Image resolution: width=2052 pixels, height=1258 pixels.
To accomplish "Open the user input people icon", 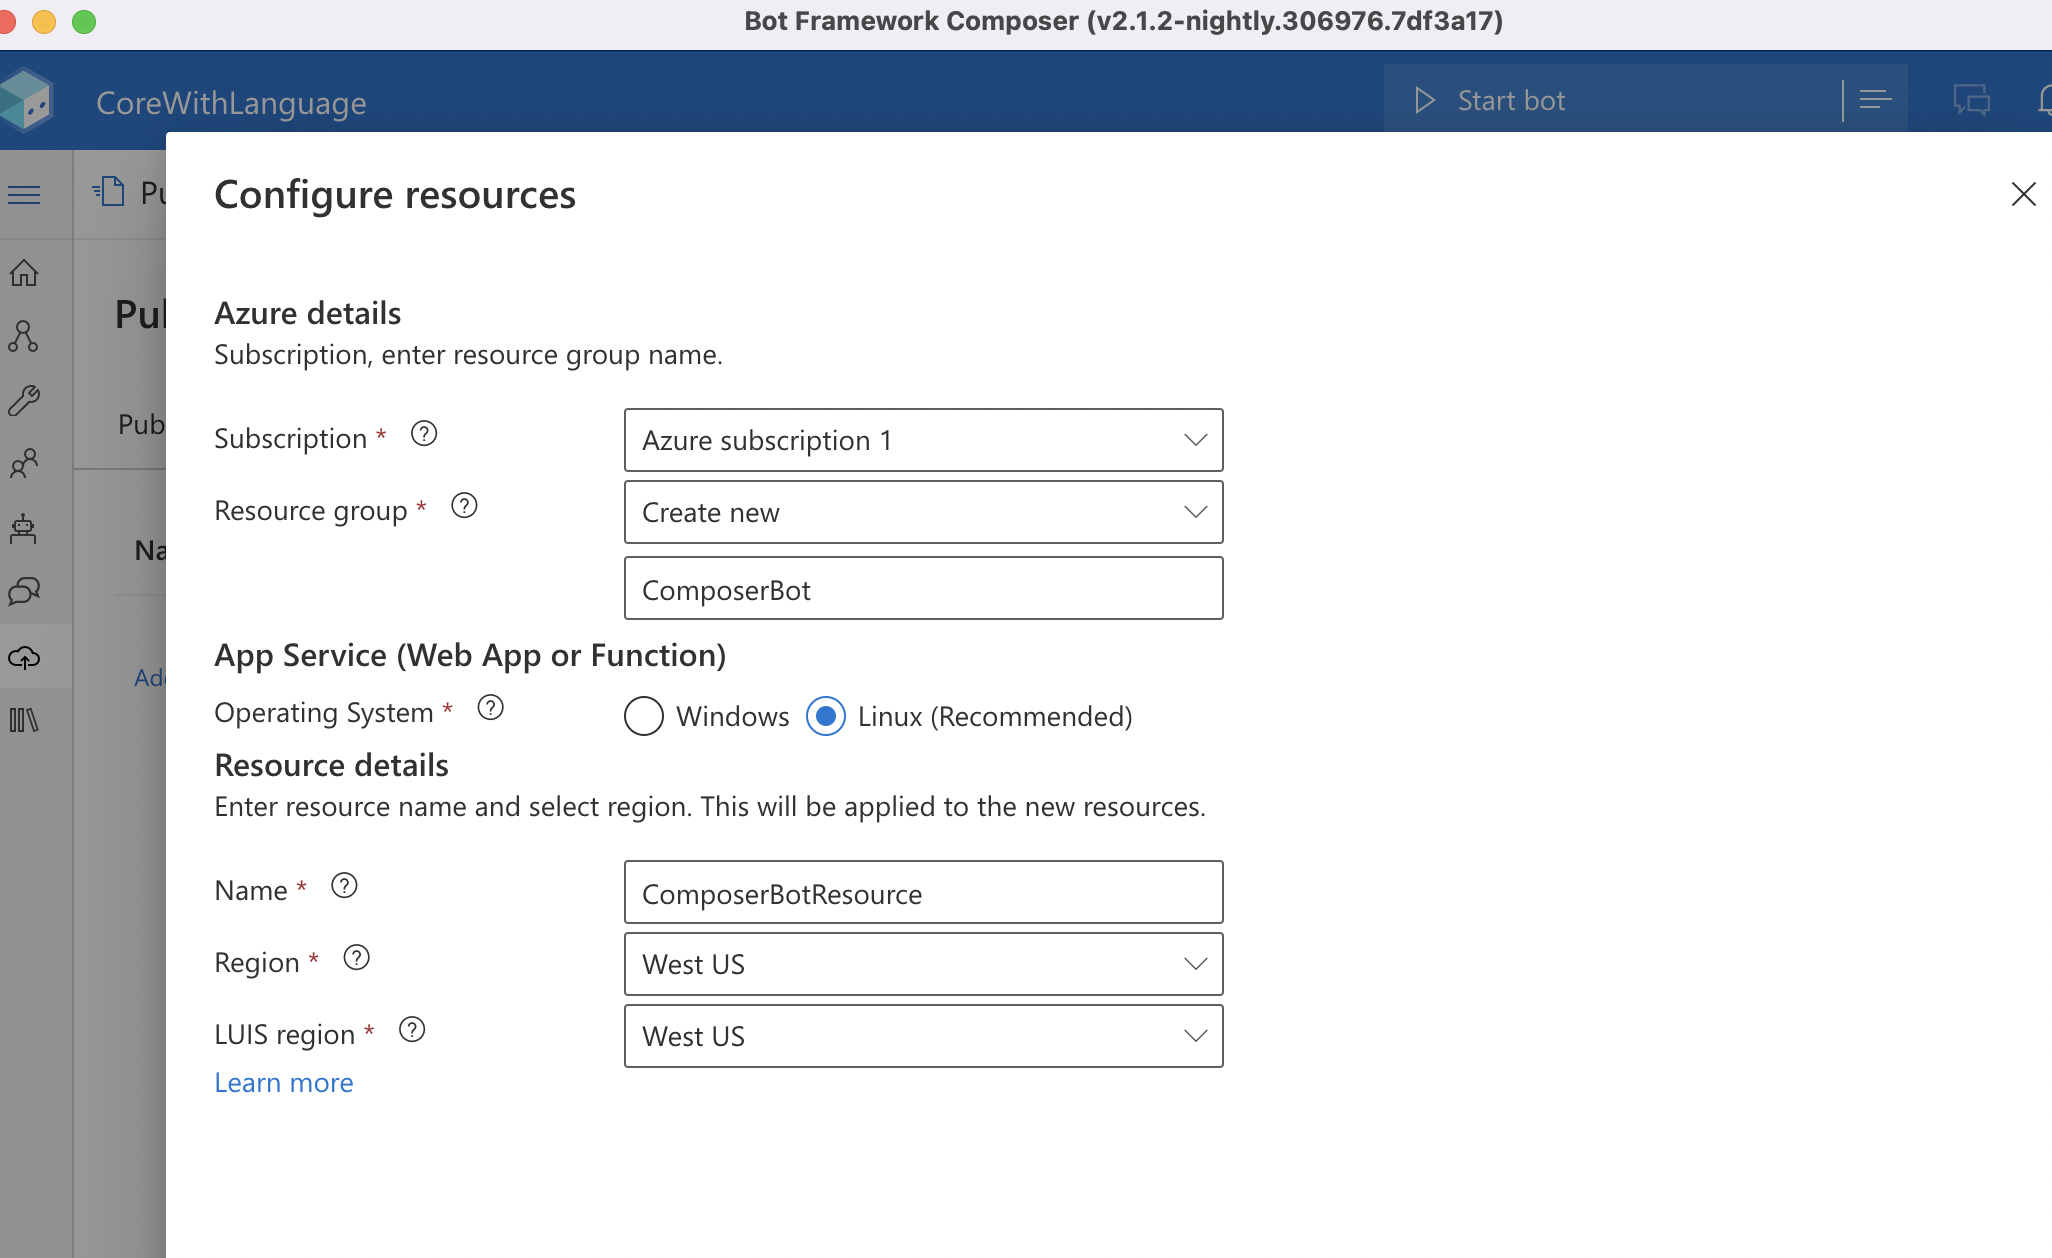I will [x=24, y=463].
